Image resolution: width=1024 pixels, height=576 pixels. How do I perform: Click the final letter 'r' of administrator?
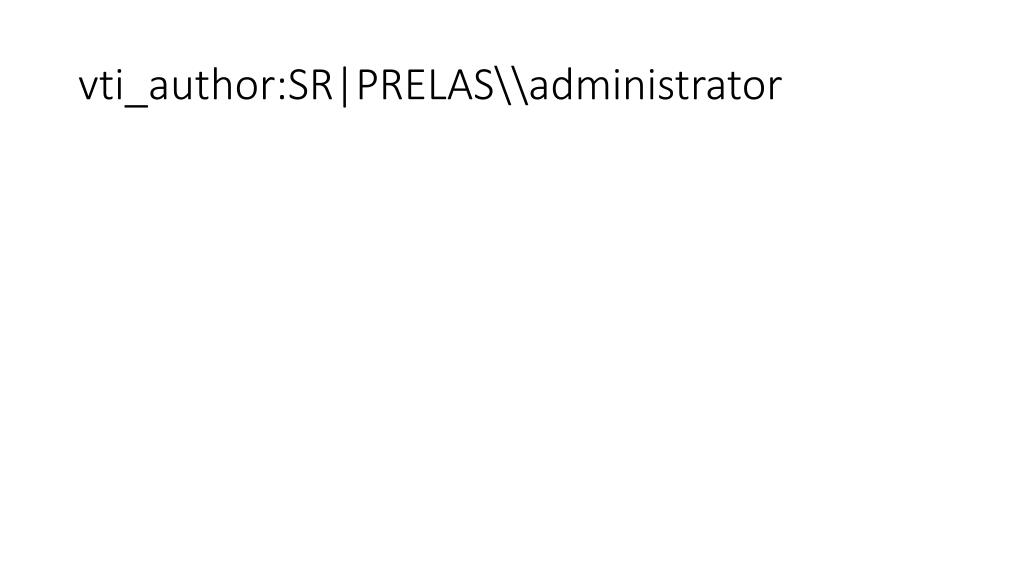pyautogui.click(x=775, y=90)
